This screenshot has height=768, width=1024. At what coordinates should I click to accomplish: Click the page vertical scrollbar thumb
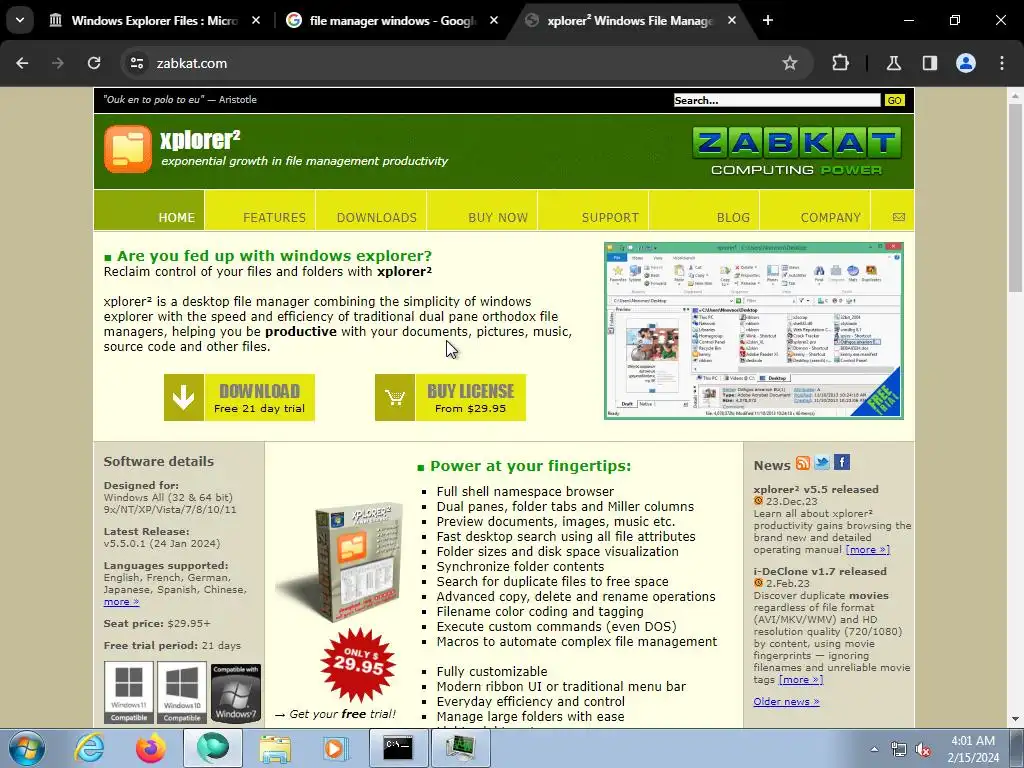click(1015, 197)
